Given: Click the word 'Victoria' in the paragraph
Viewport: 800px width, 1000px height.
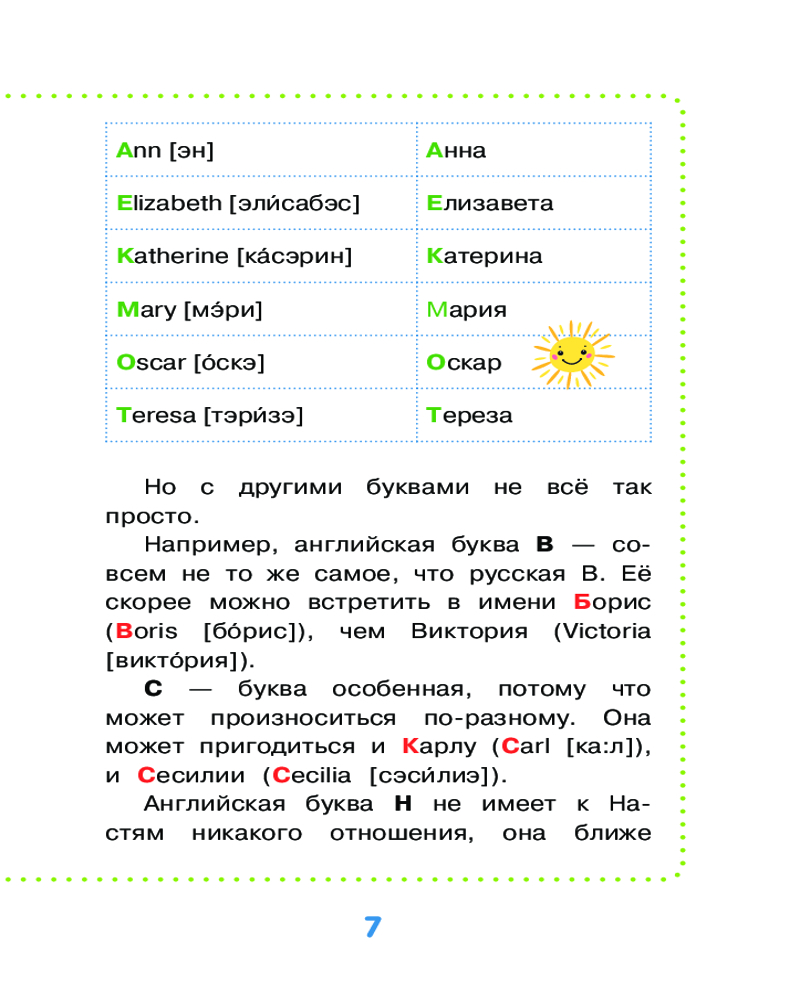Looking at the screenshot, I should tap(607, 631).
